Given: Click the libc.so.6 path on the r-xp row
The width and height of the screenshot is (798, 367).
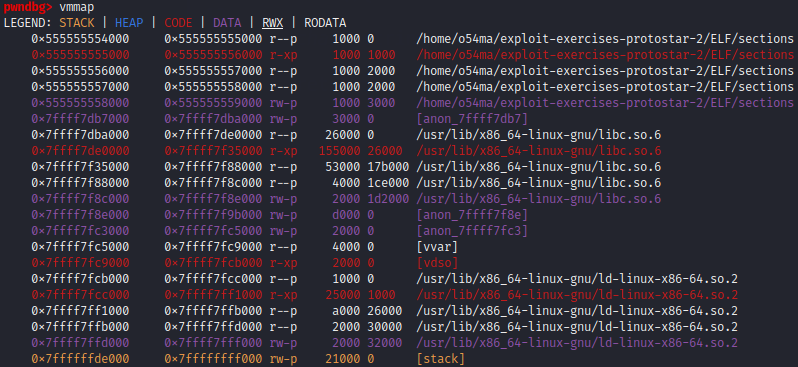Looking at the screenshot, I should (x=538, y=151).
